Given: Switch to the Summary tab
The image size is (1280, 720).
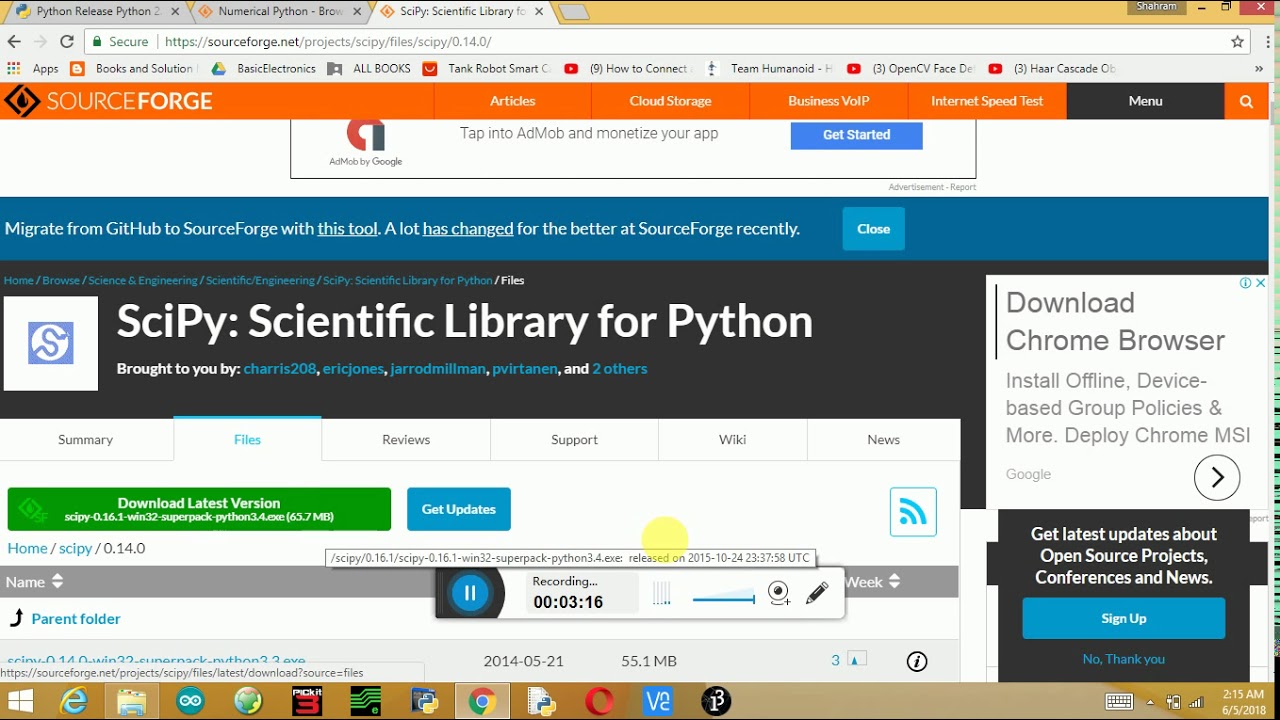Looking at the screenshot, I should (x=86, y=439).
